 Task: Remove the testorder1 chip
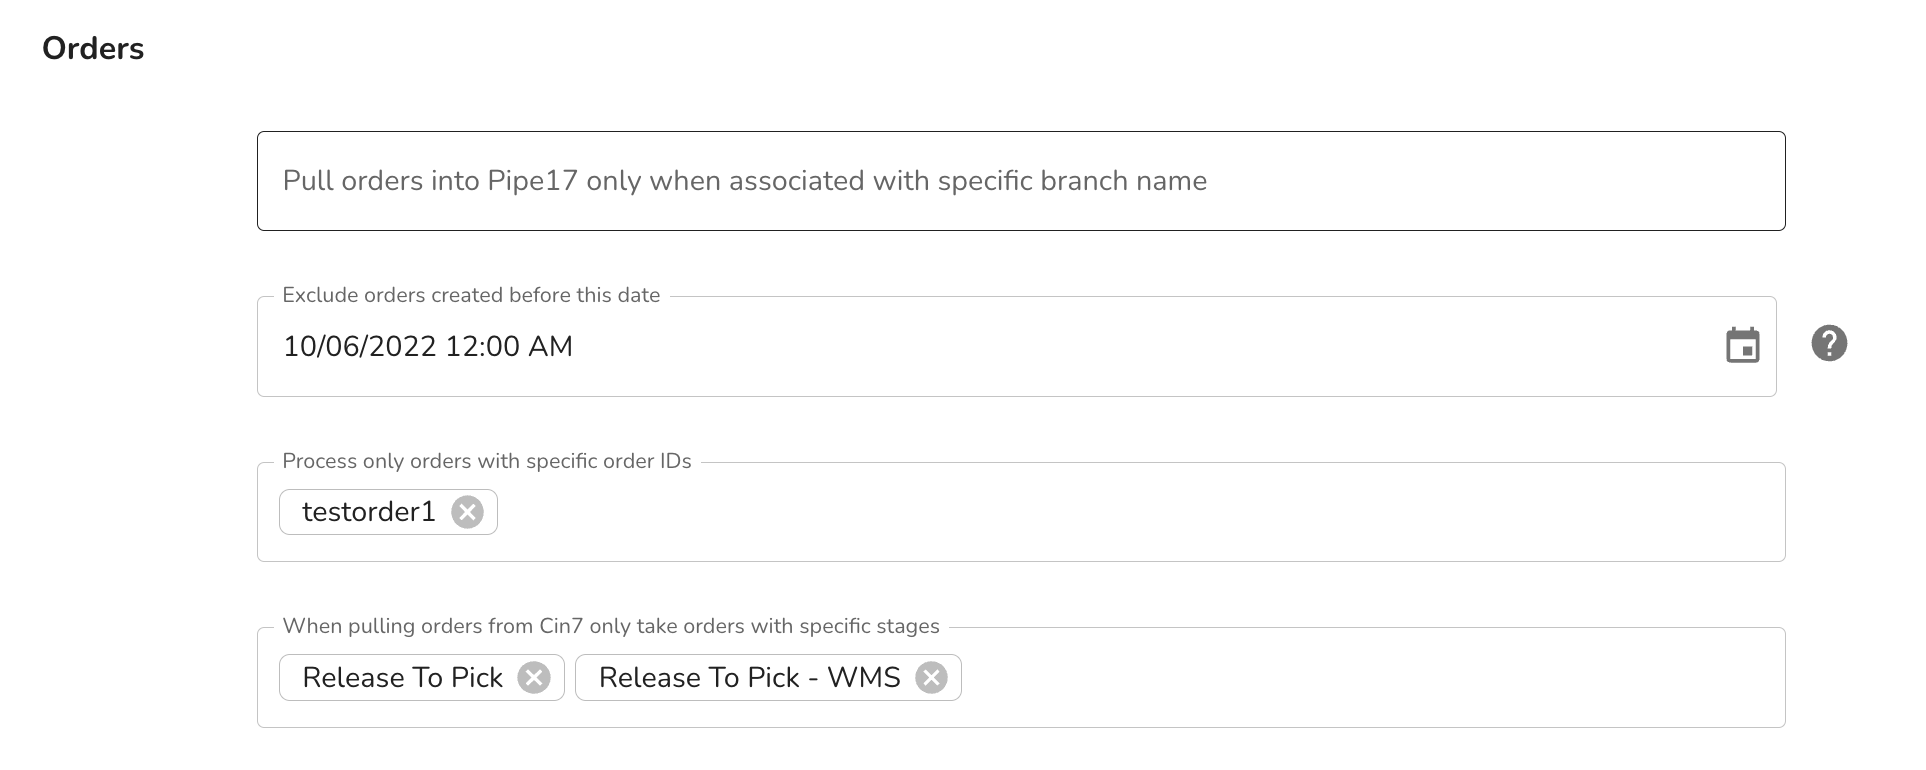[x=467, y=512]
